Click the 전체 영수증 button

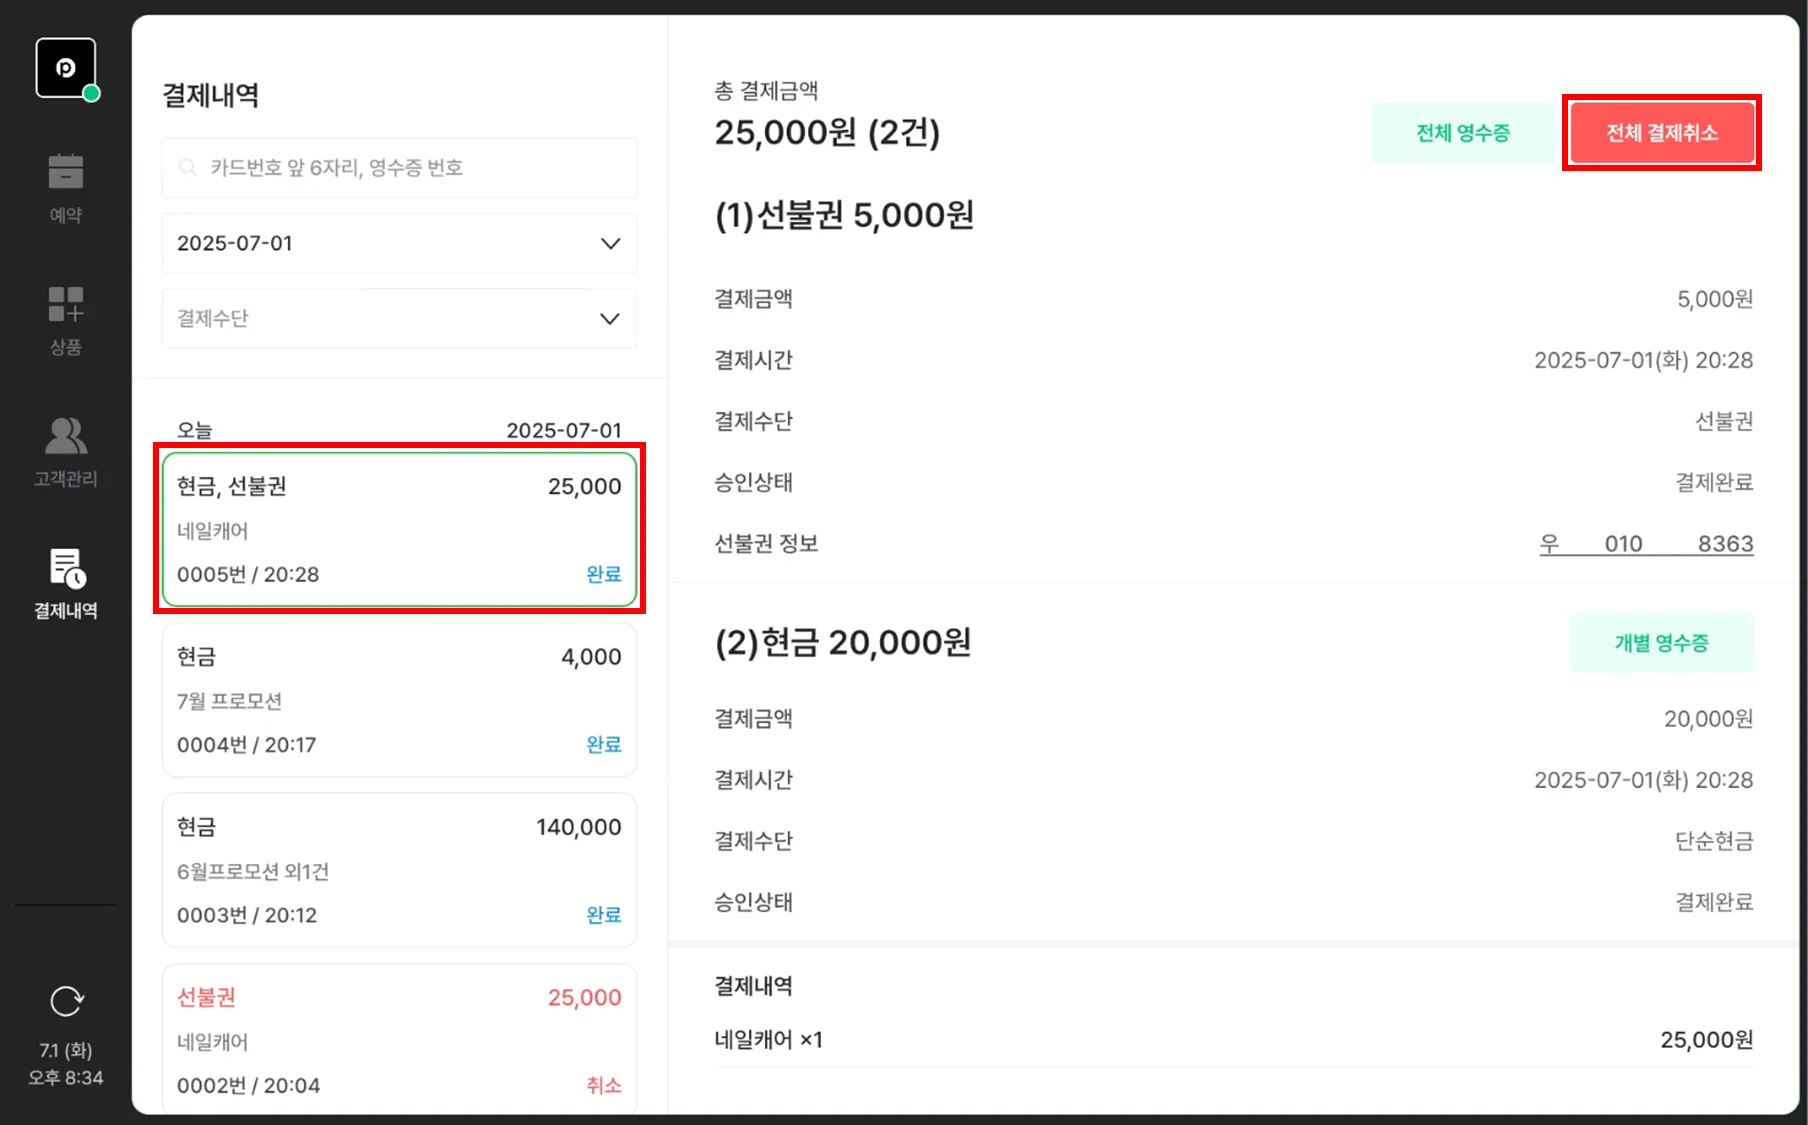[1462, 133]
